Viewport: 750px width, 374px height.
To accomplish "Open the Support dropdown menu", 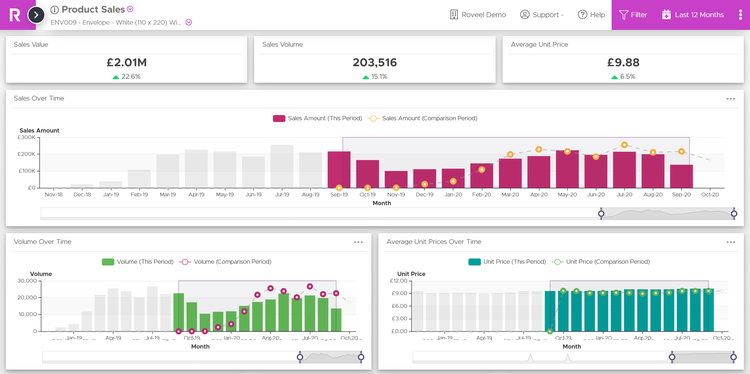I will (x=541, y=15).
